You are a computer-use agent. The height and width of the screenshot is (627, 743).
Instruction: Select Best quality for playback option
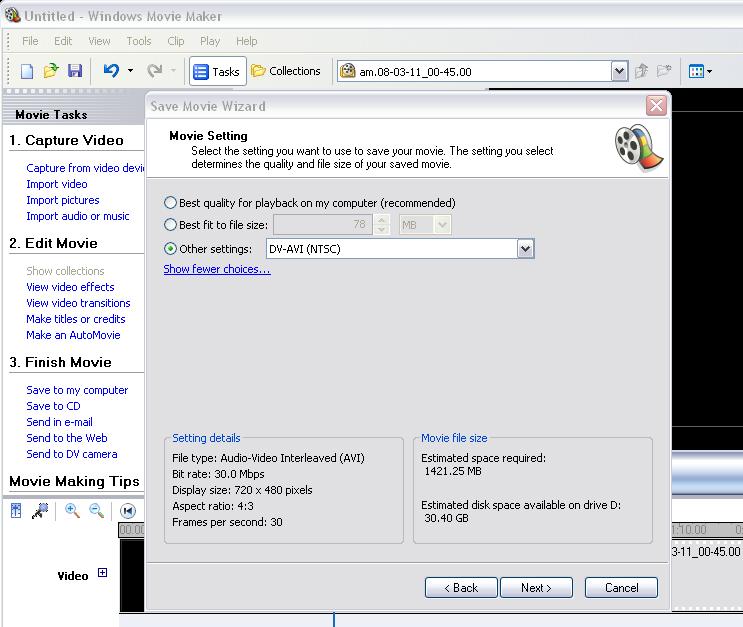coord(170,203)
